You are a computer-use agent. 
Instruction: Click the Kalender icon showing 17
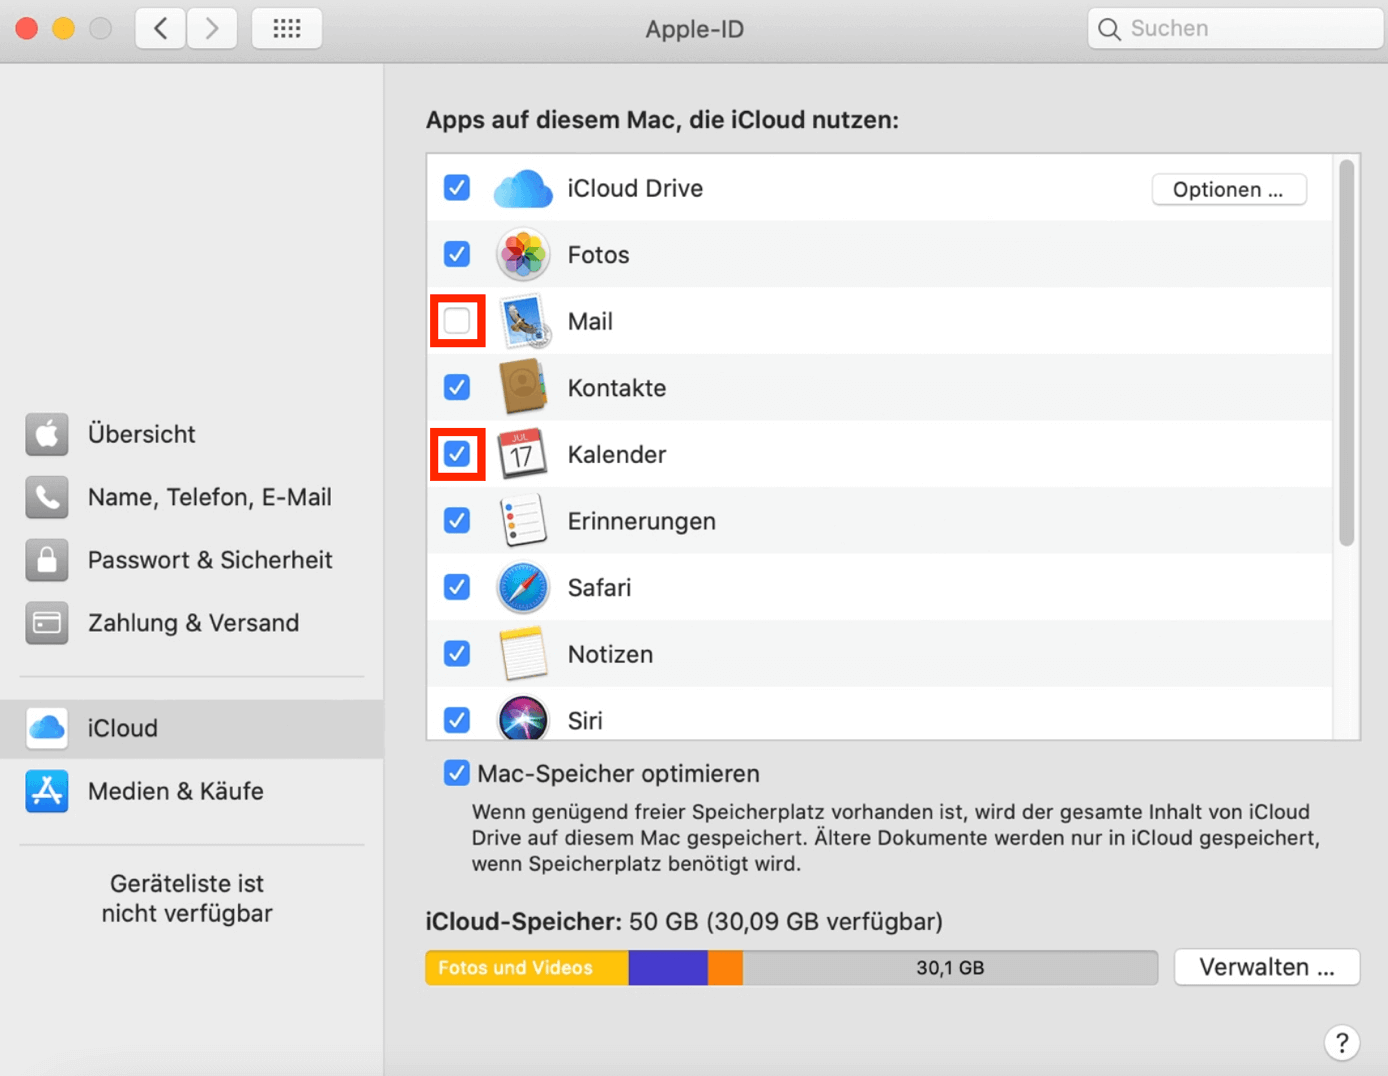(x=522, y=454)
